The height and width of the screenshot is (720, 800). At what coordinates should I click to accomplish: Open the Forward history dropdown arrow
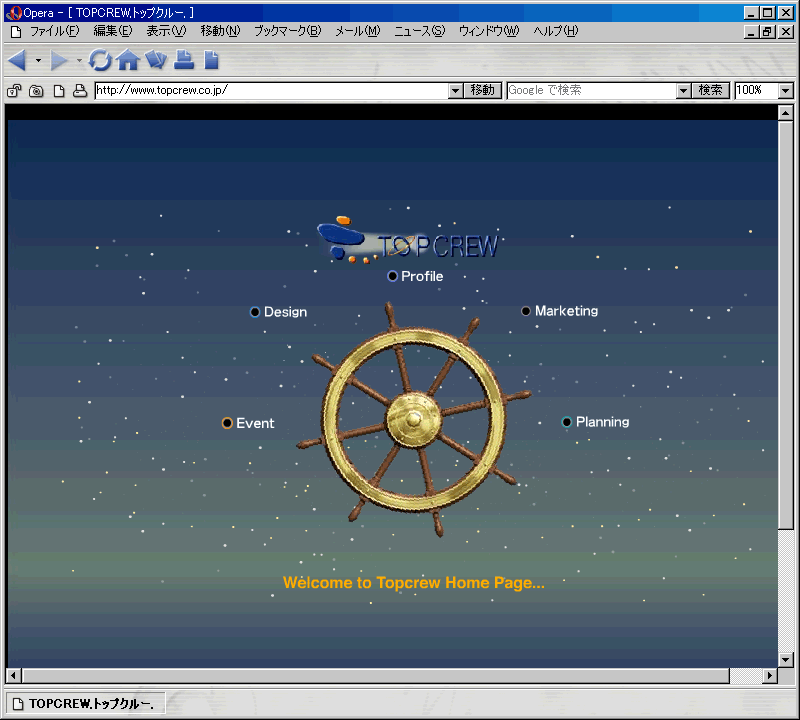(79, 60)
